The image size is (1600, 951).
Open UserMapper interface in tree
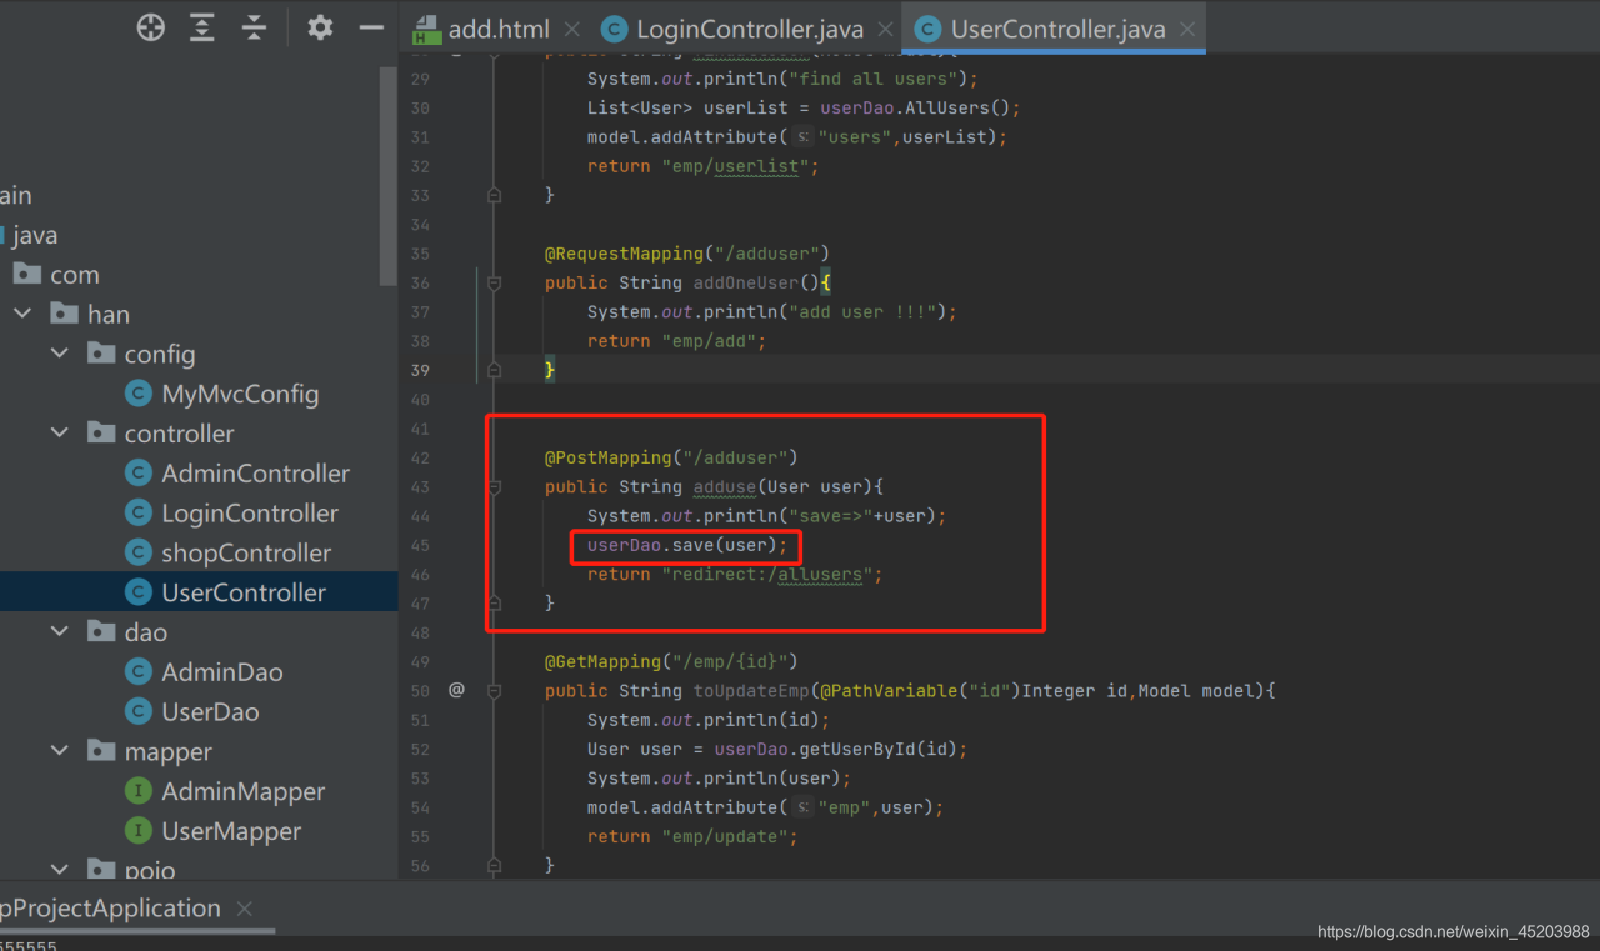[231, 831]
